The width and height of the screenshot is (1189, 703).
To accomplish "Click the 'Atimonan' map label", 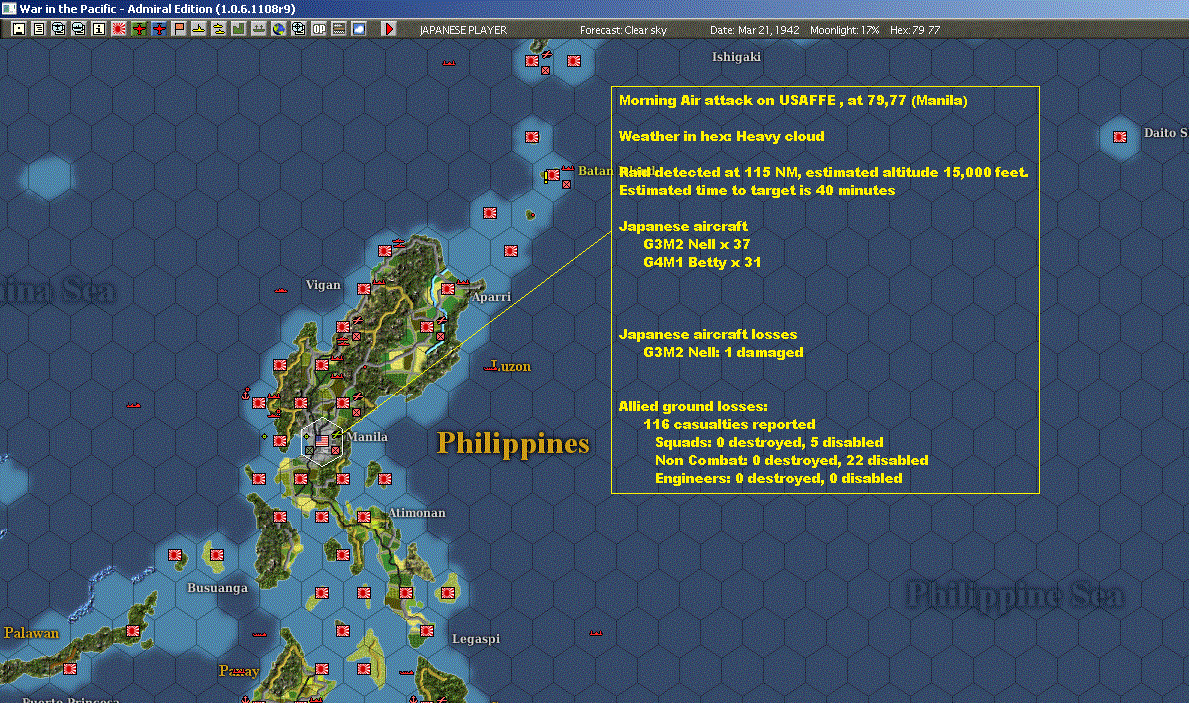I will [x=417, y=513].
